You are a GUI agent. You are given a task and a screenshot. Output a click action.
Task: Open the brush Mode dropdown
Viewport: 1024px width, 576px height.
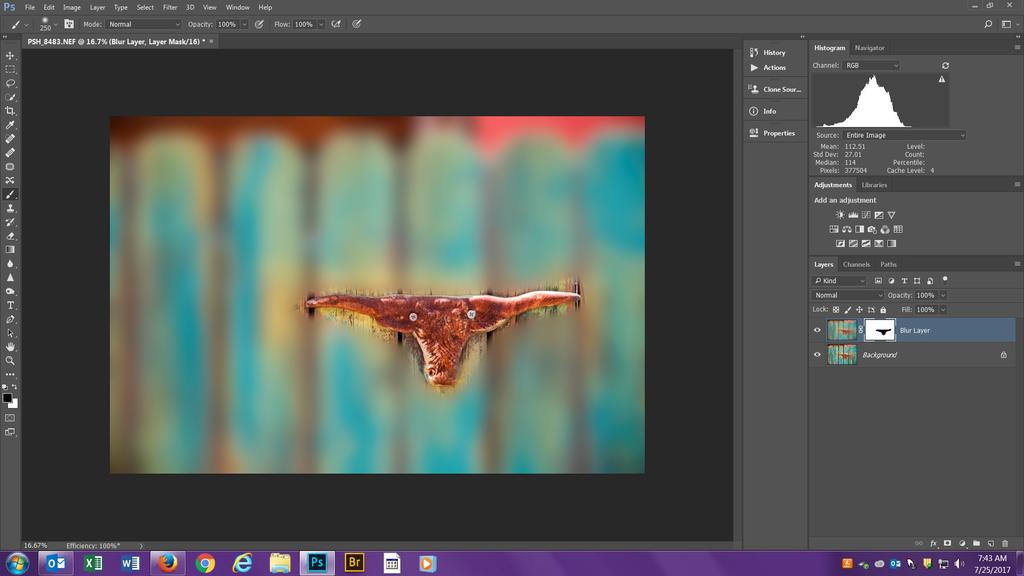pyautogui.click(x=144, y=24)
